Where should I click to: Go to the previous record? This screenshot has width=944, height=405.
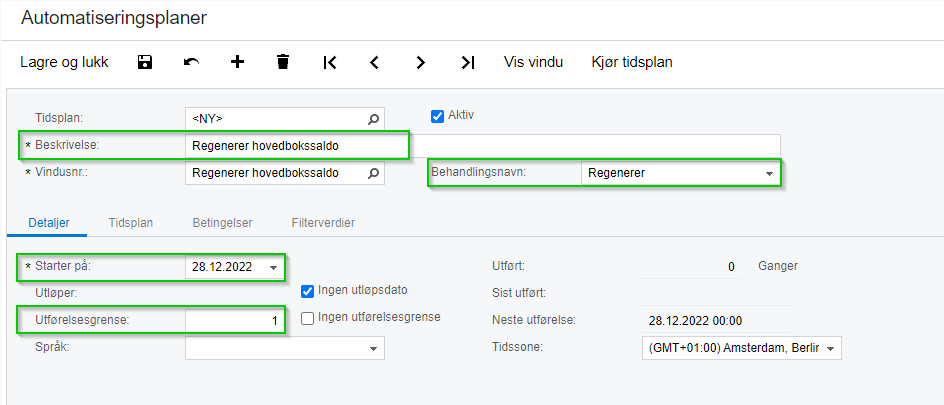tap(374, 62)
